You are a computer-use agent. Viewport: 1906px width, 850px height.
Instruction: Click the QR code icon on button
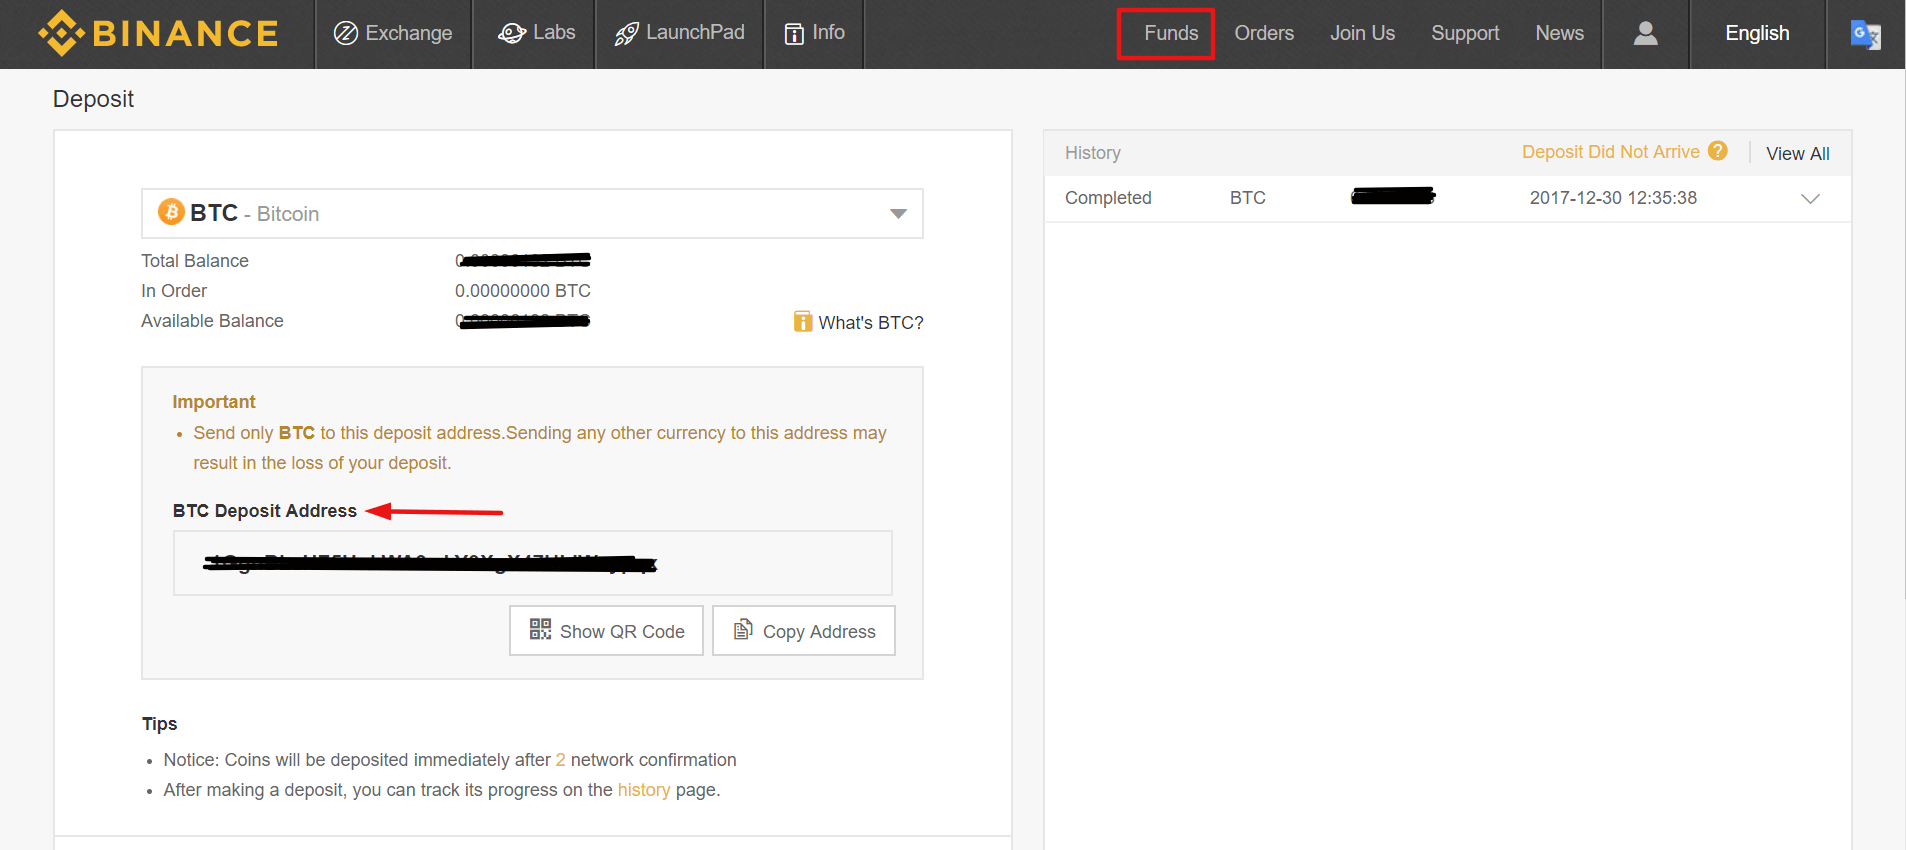540,629
